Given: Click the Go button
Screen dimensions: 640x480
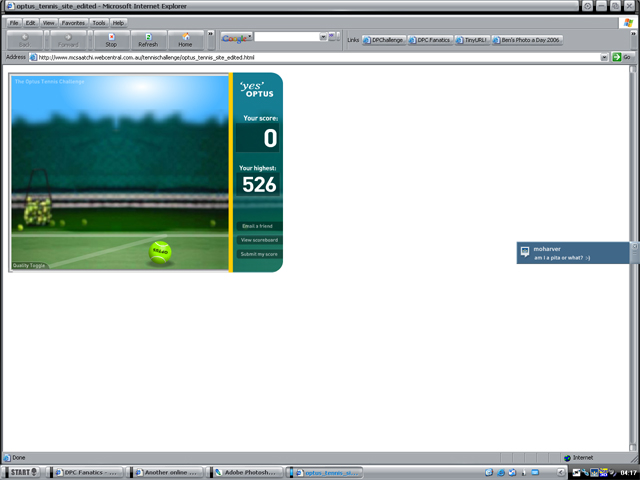Looking at the screenshot, I should (622, 57).
